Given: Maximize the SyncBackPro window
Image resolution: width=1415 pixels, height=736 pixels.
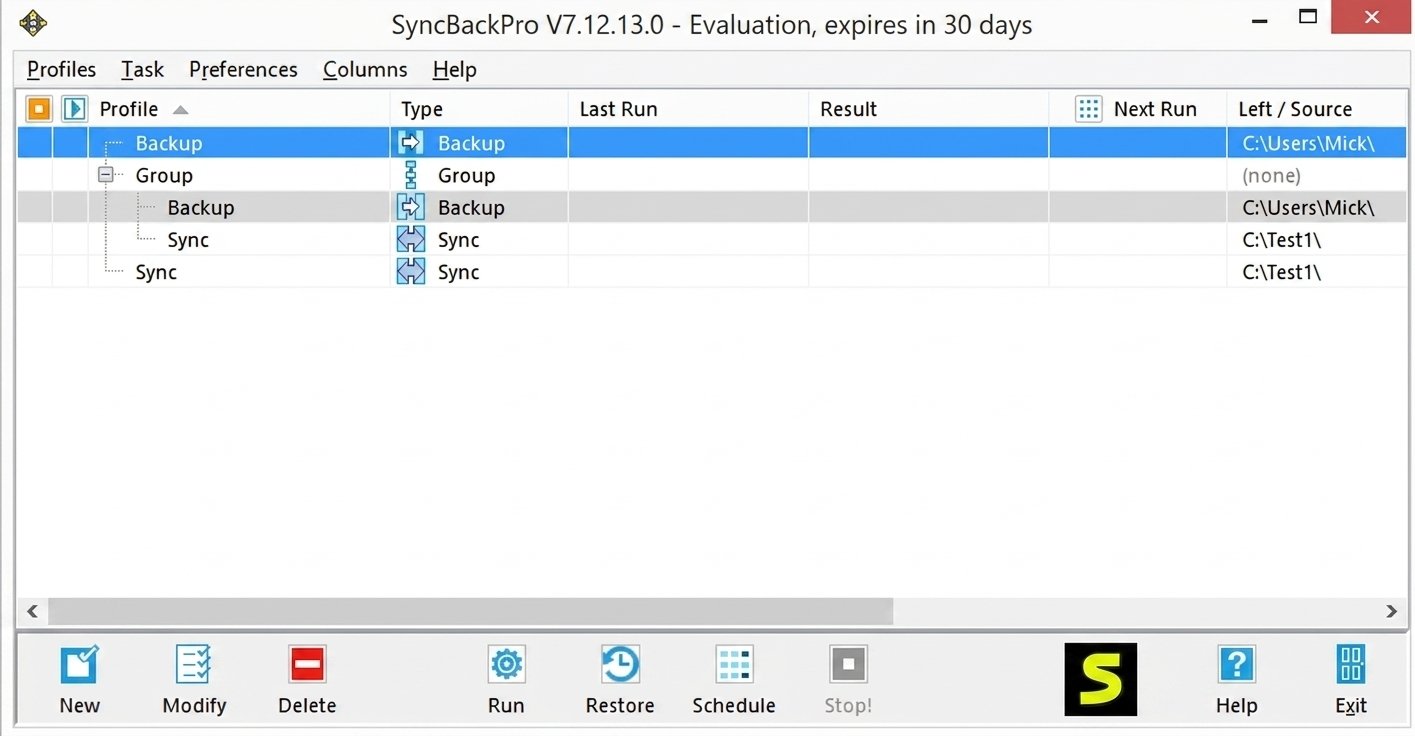Looking at the screenshot, I should (x=1307, y=16).
